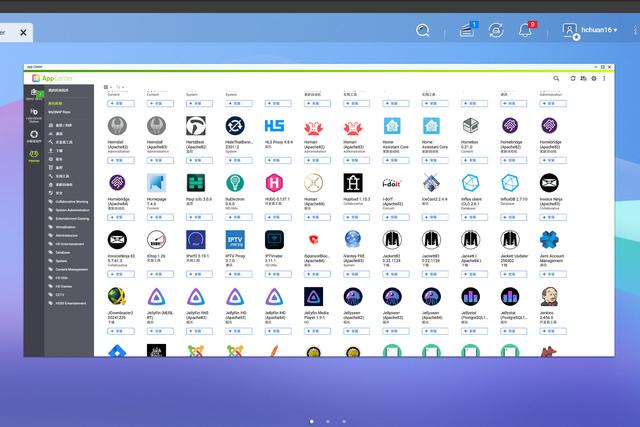Go to the first desktop page dot
The image size is (640, 427).
(312, 421)
